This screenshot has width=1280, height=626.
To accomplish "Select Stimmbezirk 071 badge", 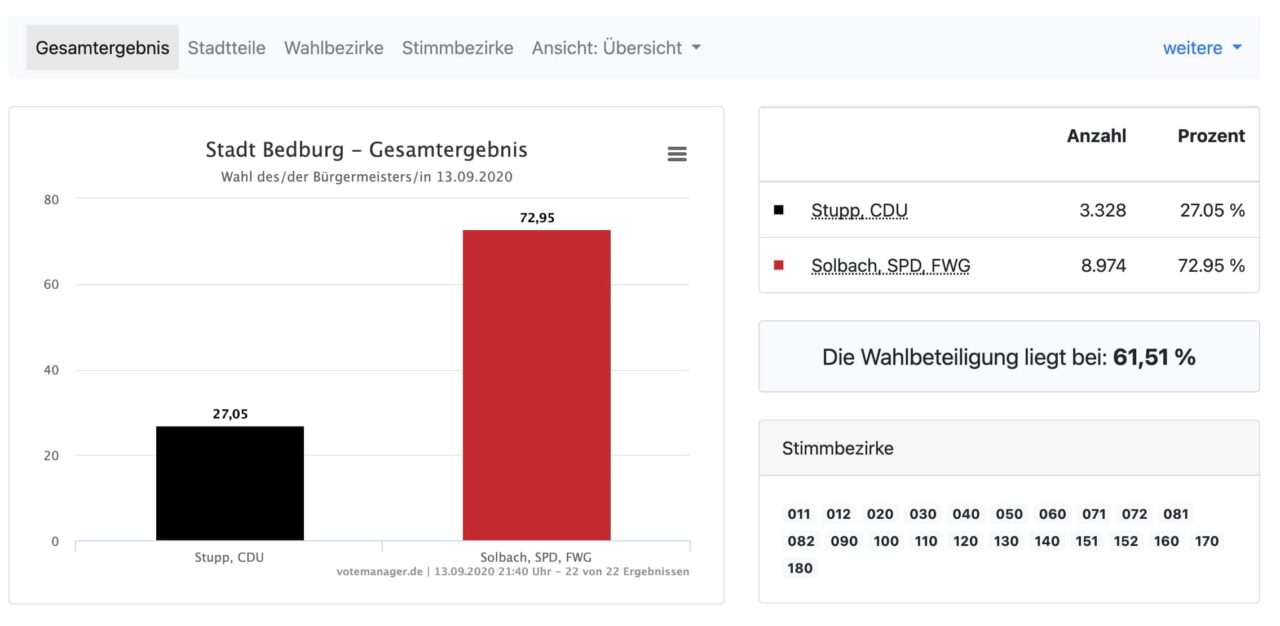I will click(x=1094, y=514).
